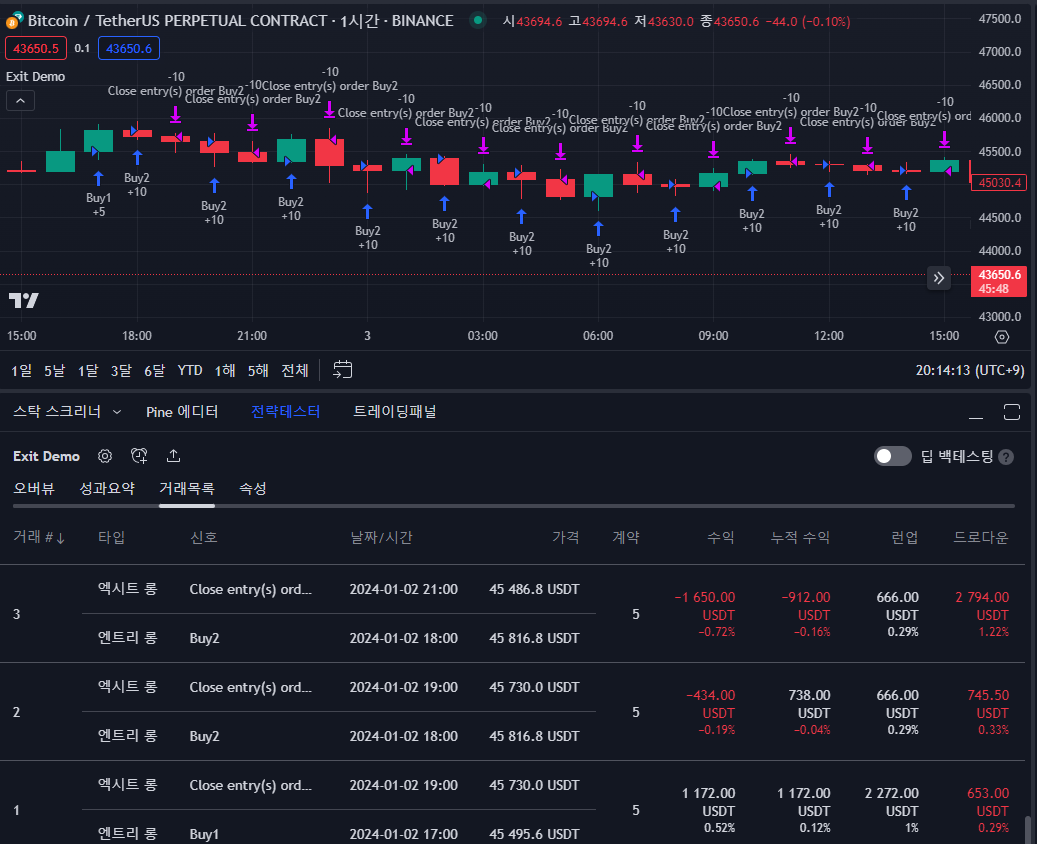Toggle the deep backtesting switch

[892, 456]
